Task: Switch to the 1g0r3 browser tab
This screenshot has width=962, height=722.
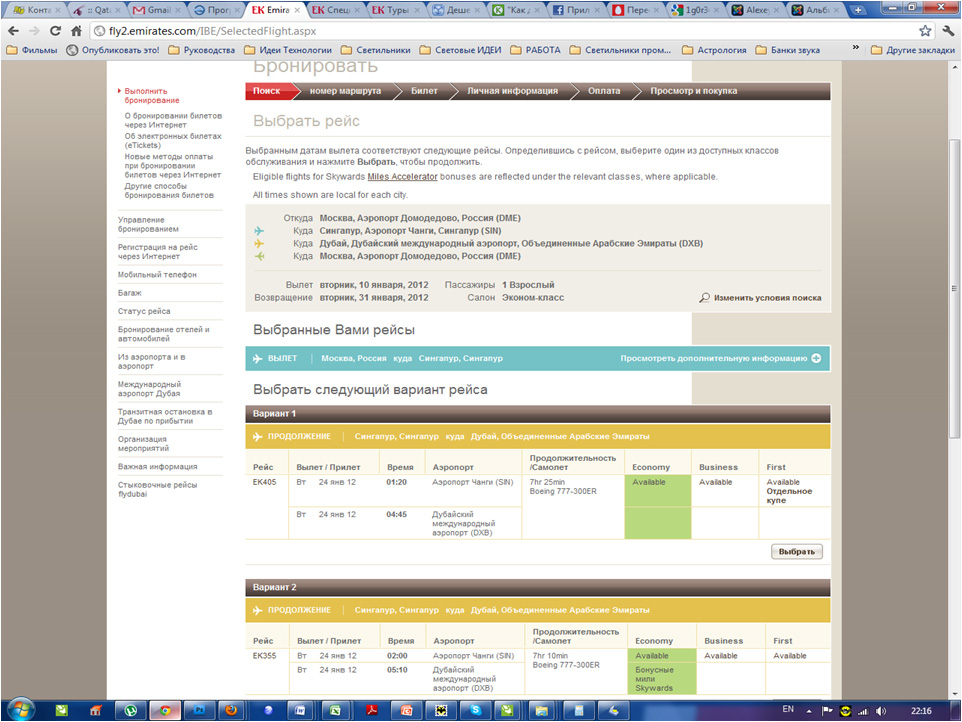Action: (696, 10)
